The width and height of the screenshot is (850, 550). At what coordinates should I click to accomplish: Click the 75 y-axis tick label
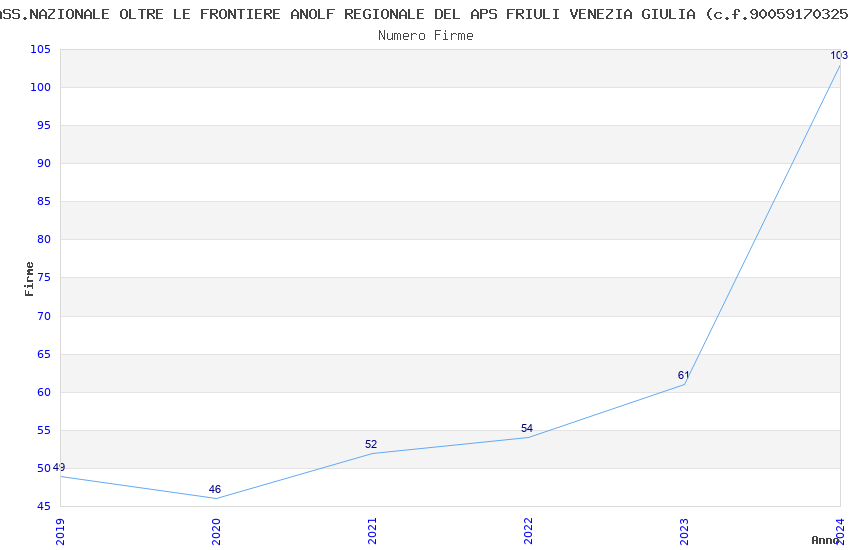[x=43, y=277]
